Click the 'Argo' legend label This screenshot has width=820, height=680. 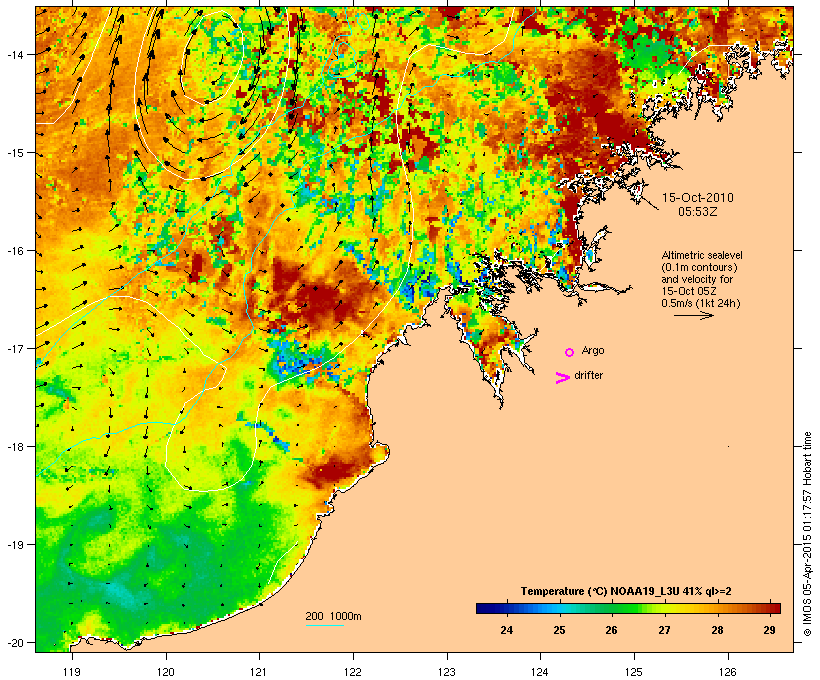(x=593, y=350)
